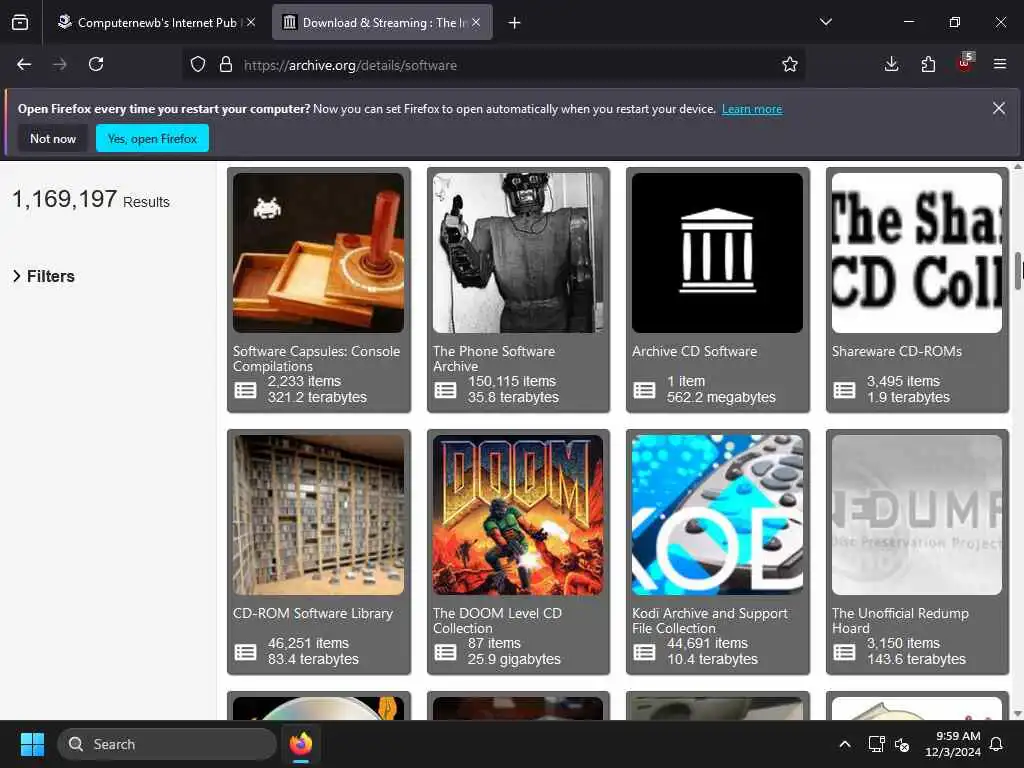Click the Shareware CD collection thumbnail
The height and width of the screenshot is (768, 1024).
coord(917,253)
